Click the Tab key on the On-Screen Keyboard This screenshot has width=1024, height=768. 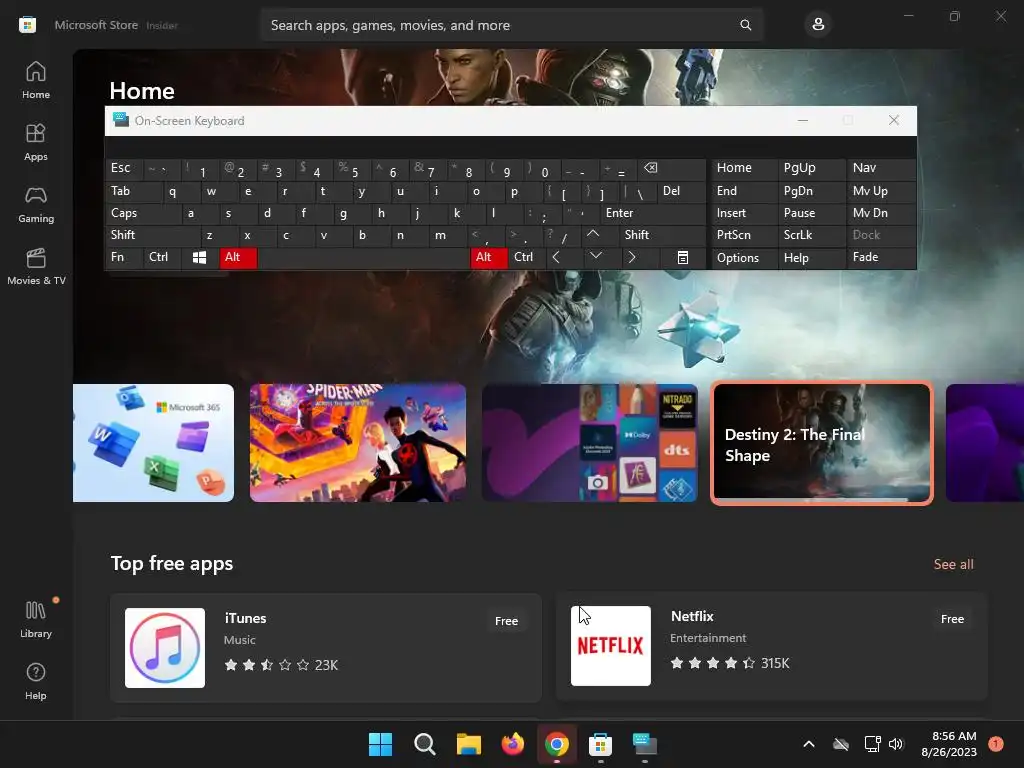[133, 191]
